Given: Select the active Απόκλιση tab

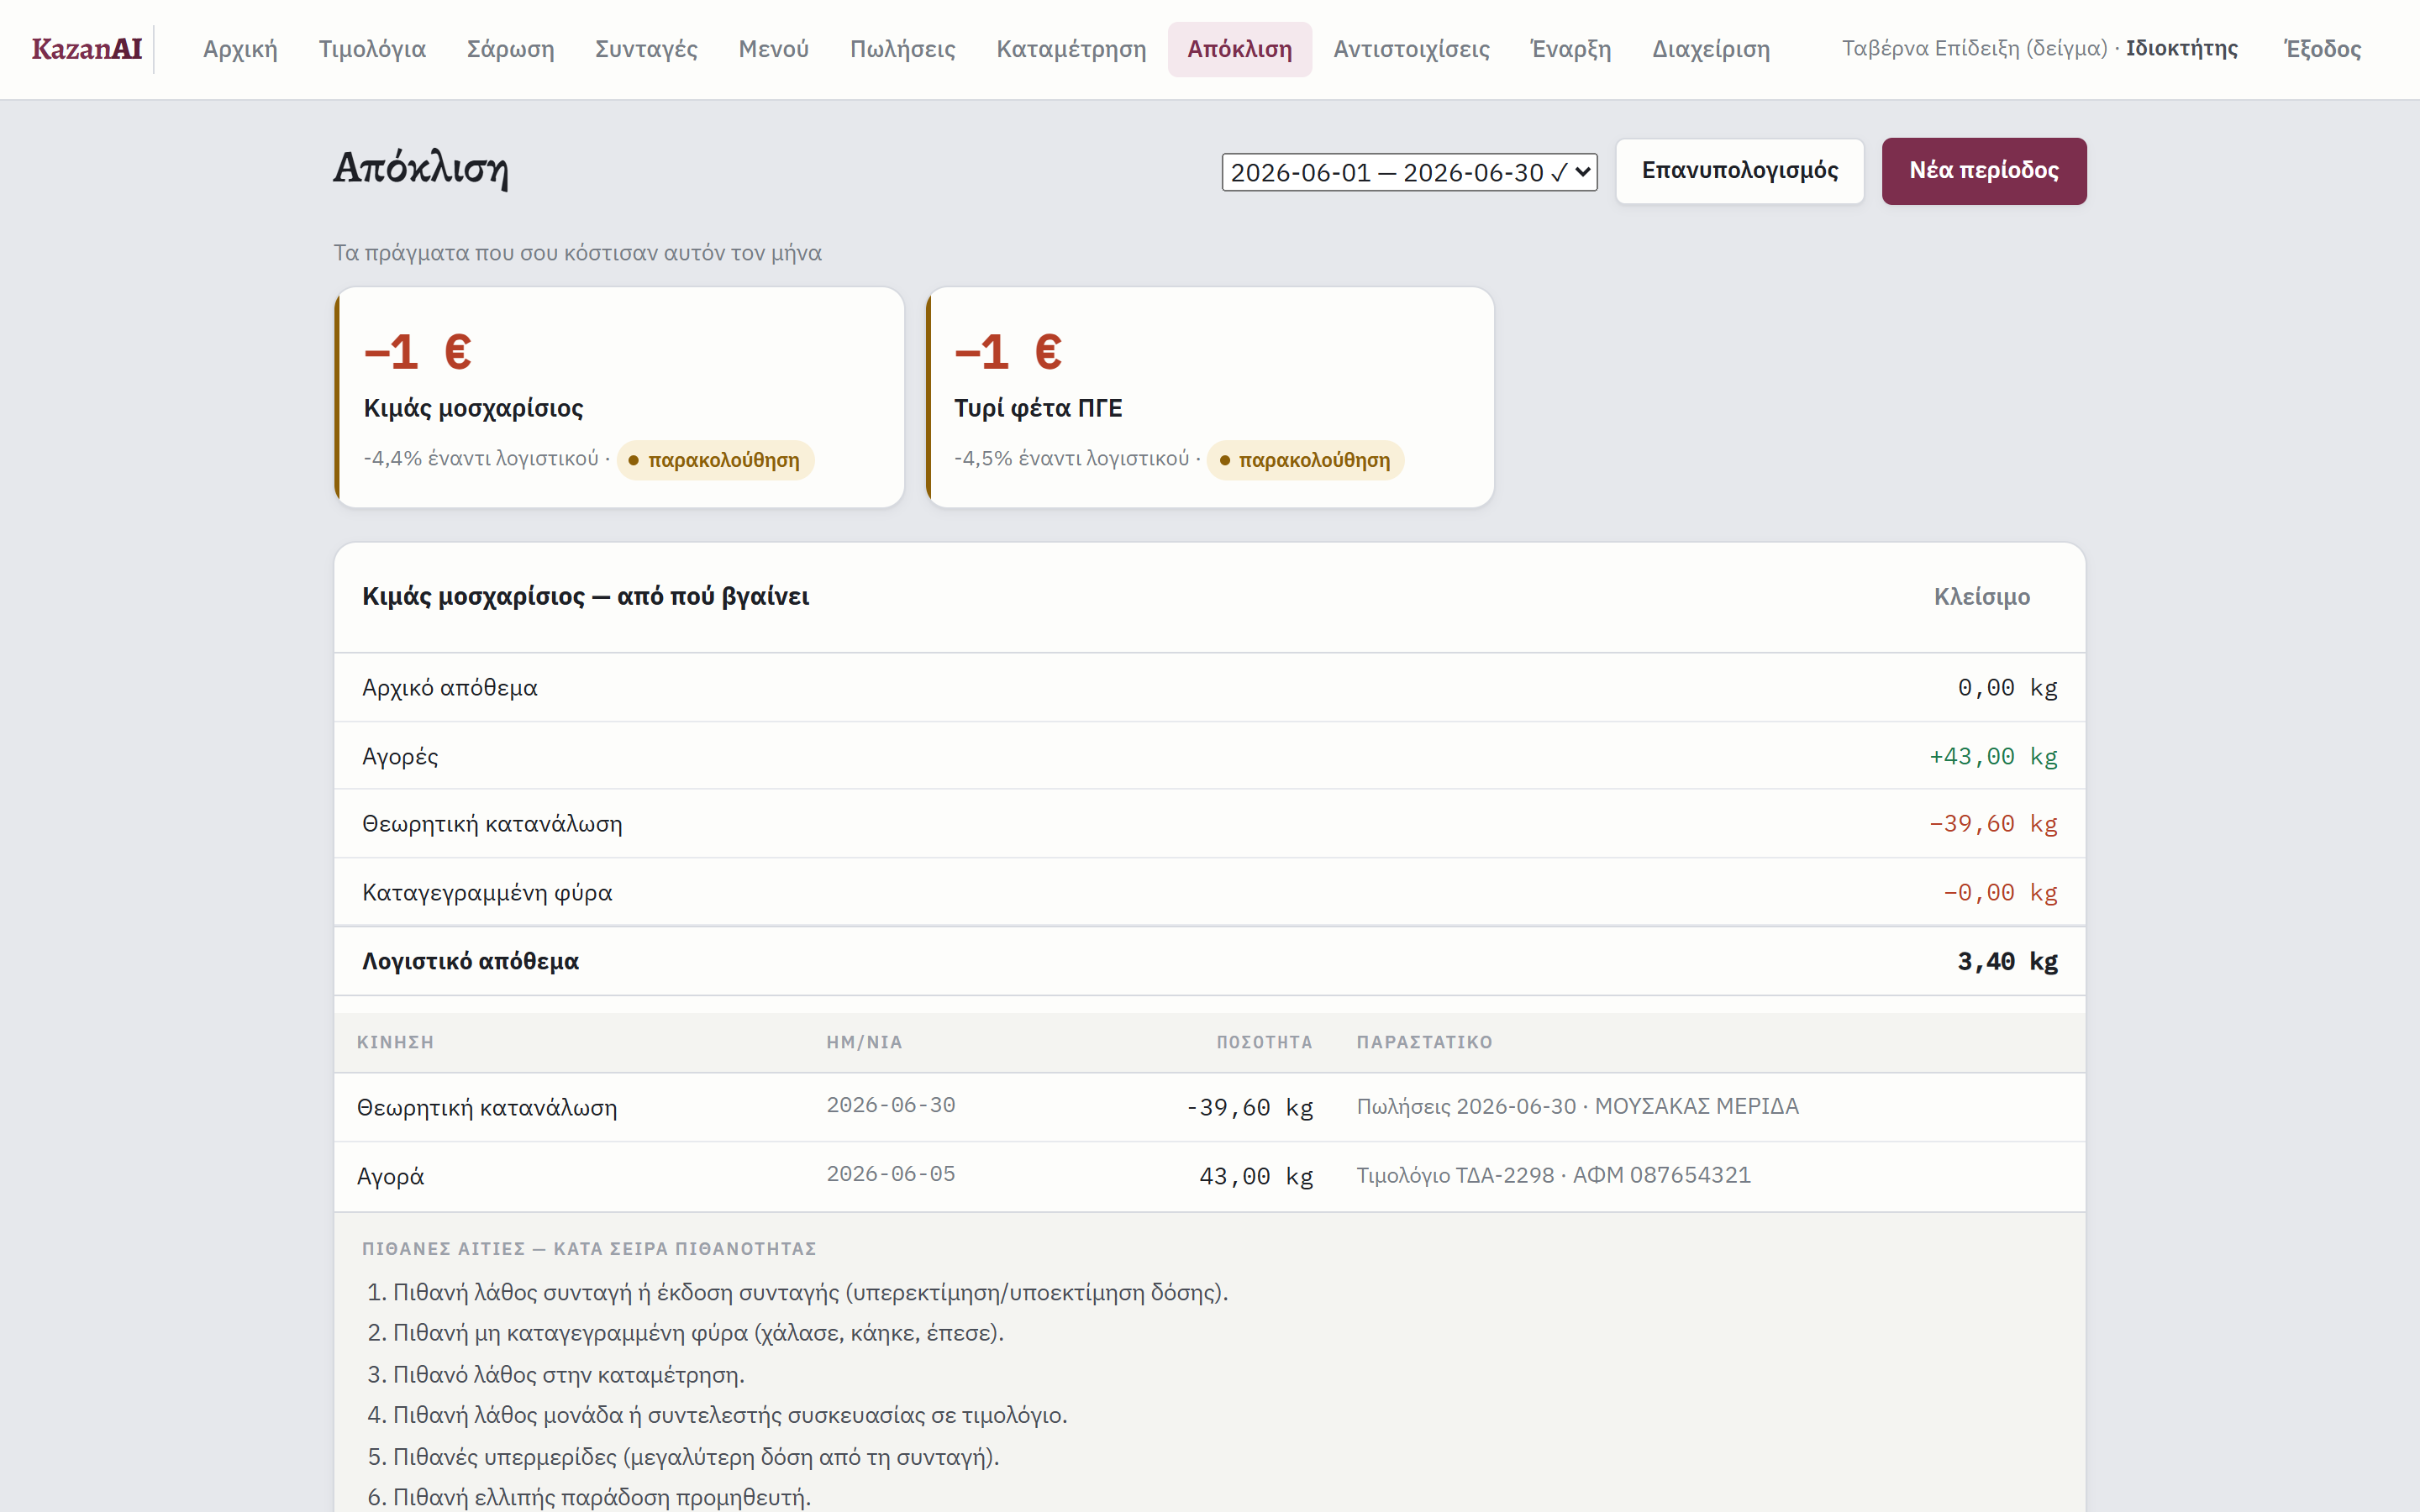Looking at the screenshot, I should (x=1239, y=49).
